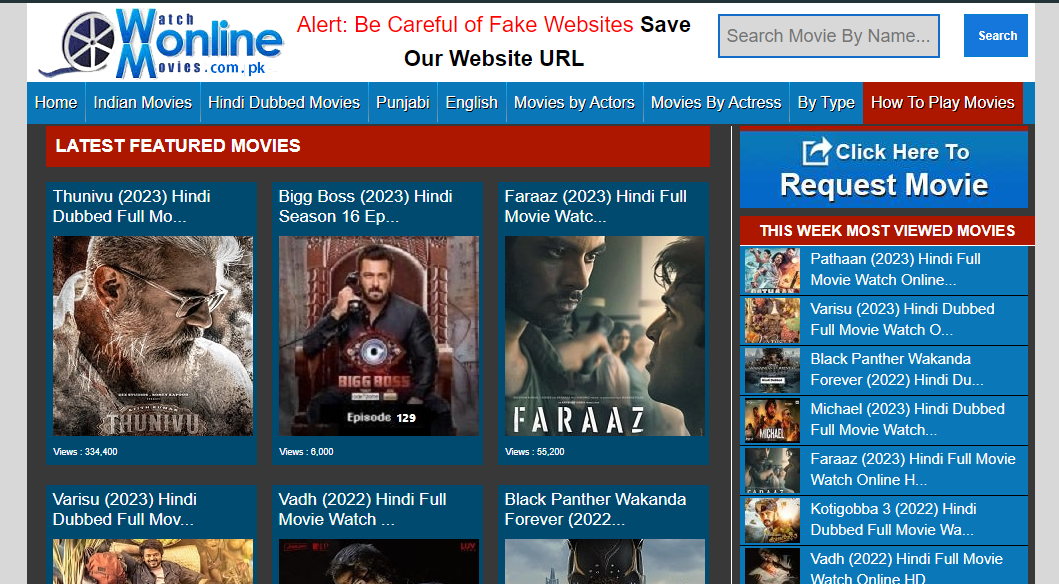This screenshot has width=1059, height=584.
Task: Select Hindi Dubbed Movies in navigation
Action: tap(284, 103)
